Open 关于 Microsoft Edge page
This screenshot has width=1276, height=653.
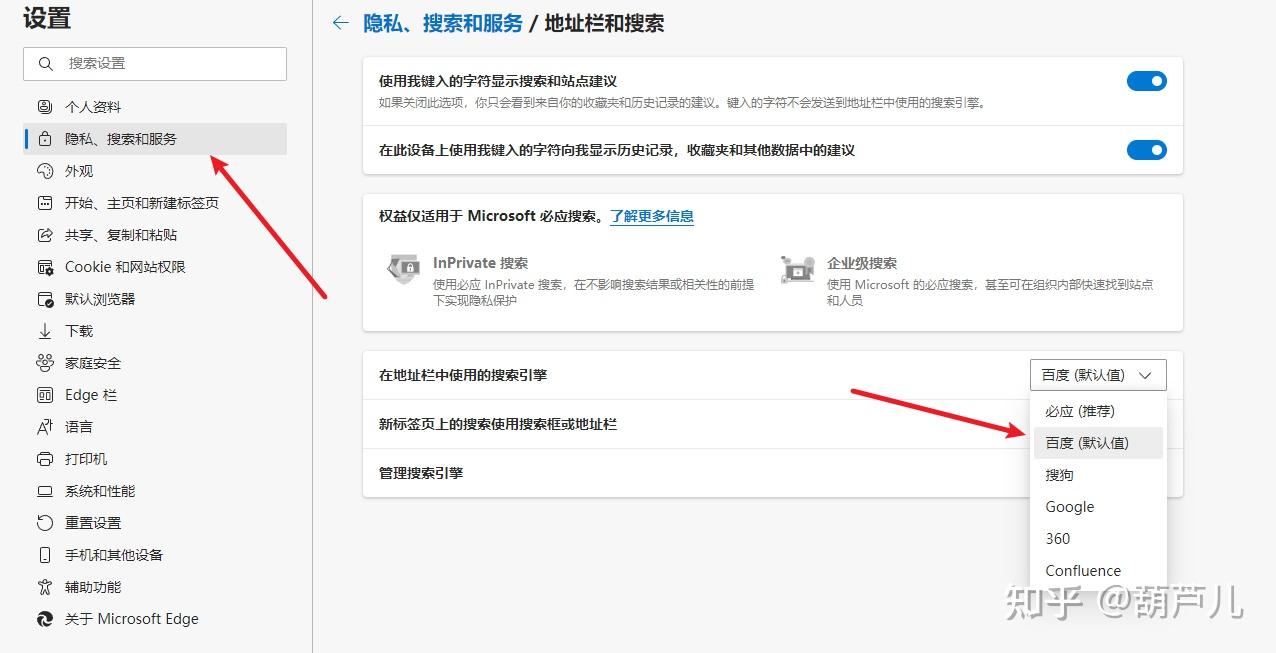click(155, 619)
